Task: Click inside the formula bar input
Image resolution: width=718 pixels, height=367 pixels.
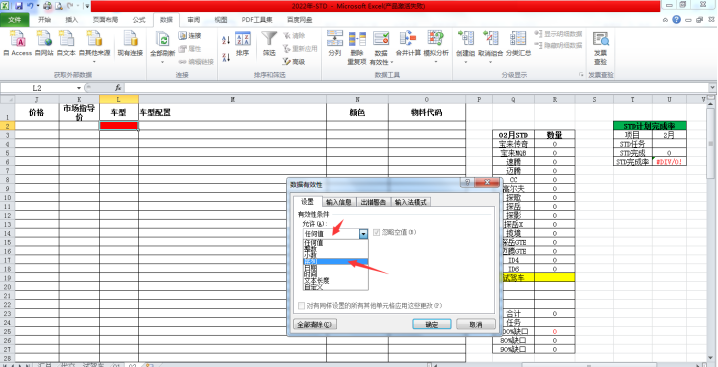Action: [417, 87]
